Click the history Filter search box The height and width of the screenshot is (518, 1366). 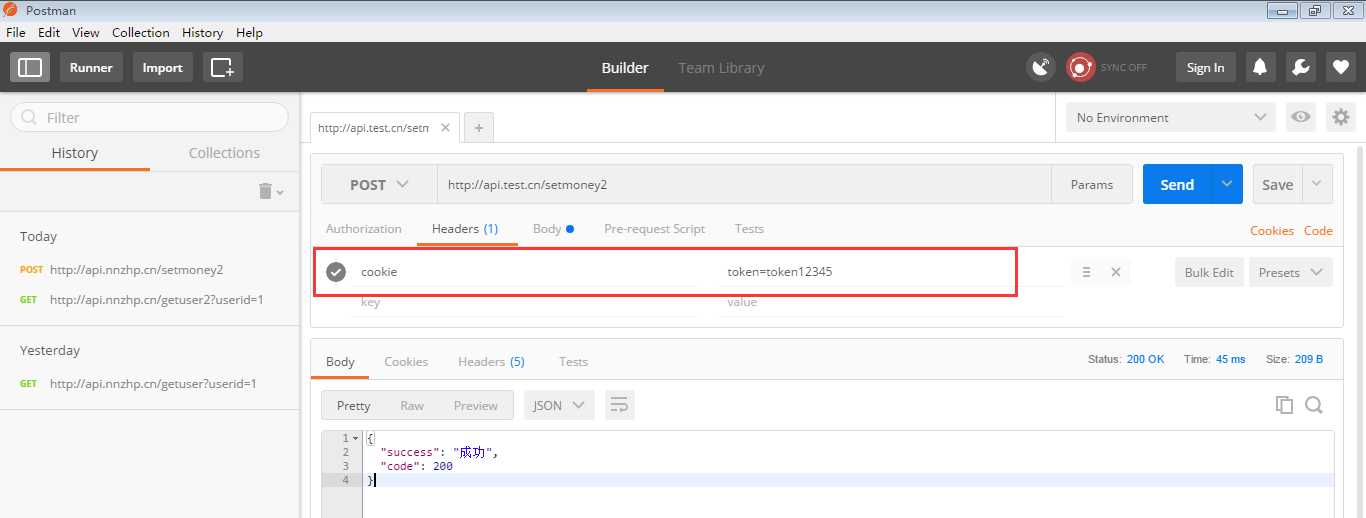(x=149, y=117)
